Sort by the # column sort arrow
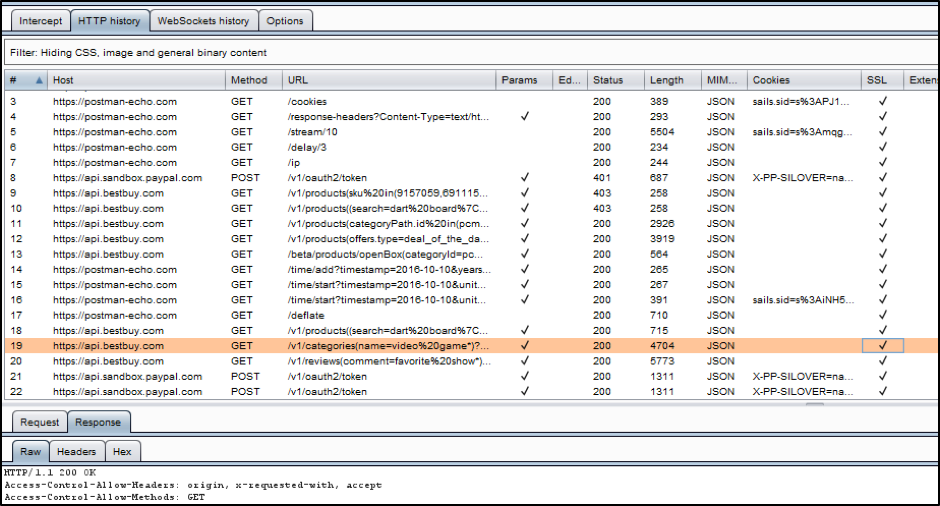The height and width of the screenshot is (506, 940). 39,80
